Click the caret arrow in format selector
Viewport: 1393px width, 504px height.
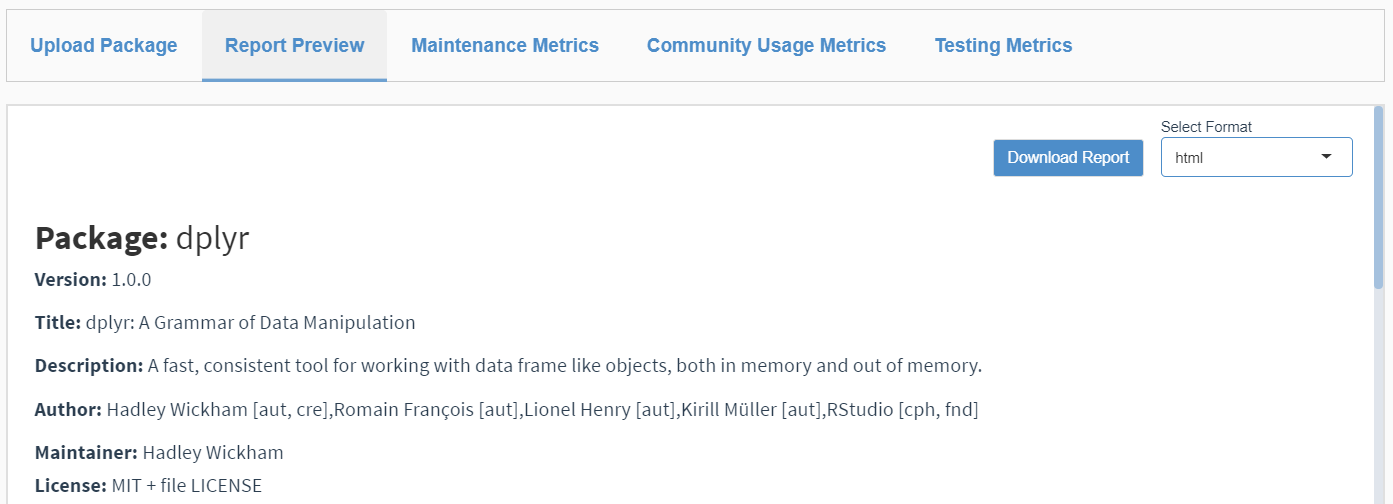(1326, 157)
